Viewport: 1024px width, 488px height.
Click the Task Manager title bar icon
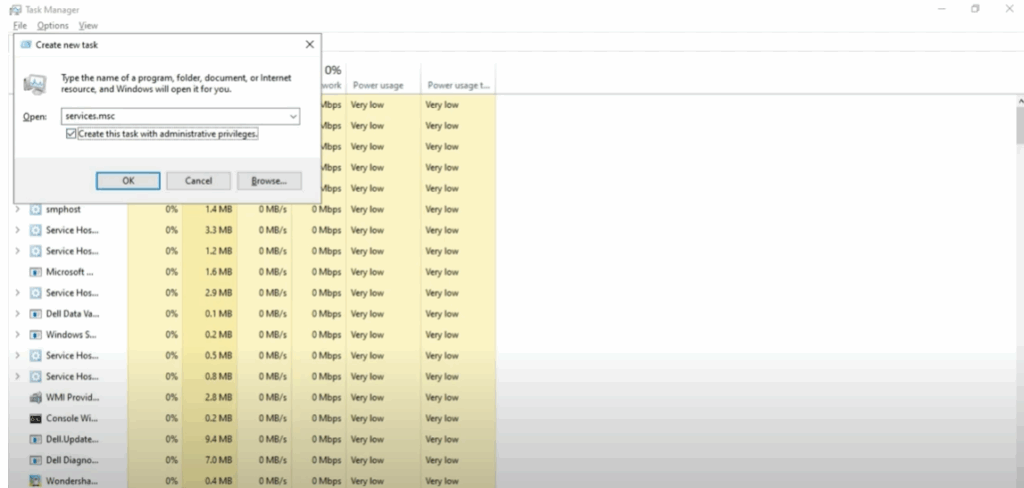[x=15, y=9]
